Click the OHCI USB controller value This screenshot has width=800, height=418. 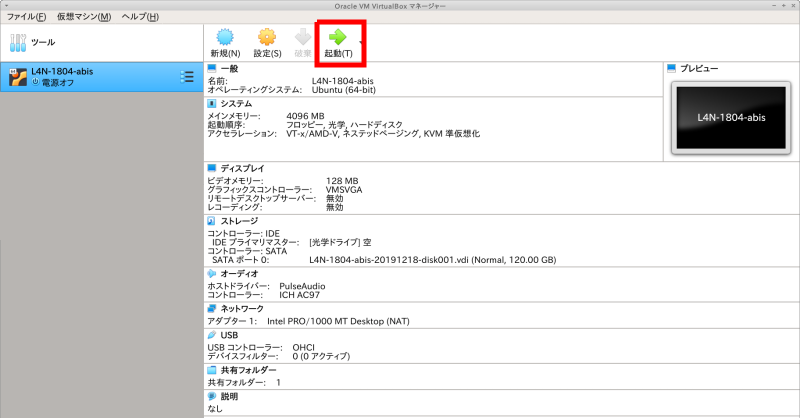click(x=304, y=348)
